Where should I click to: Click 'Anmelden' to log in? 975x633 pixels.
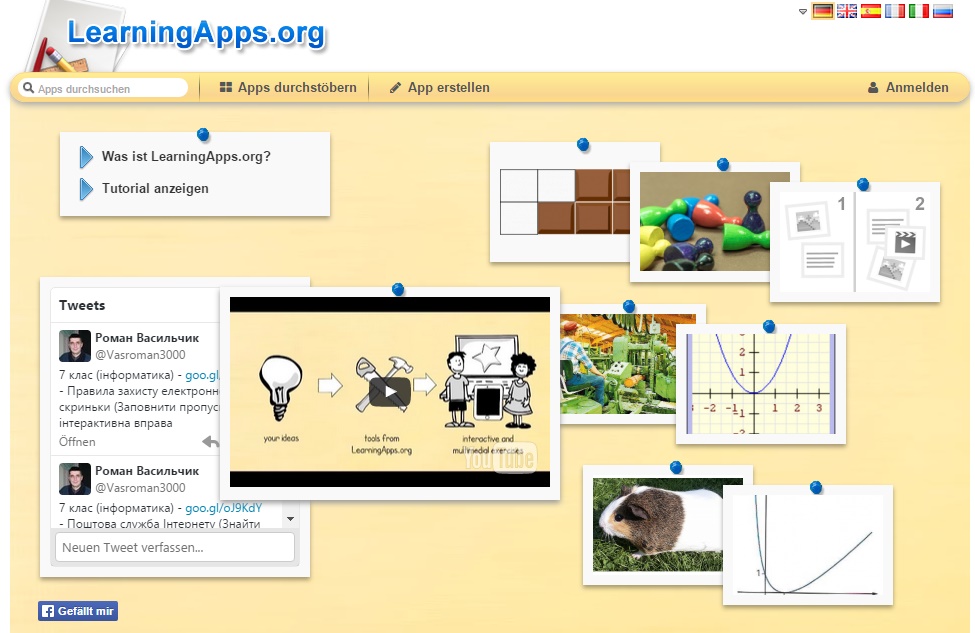908,88
